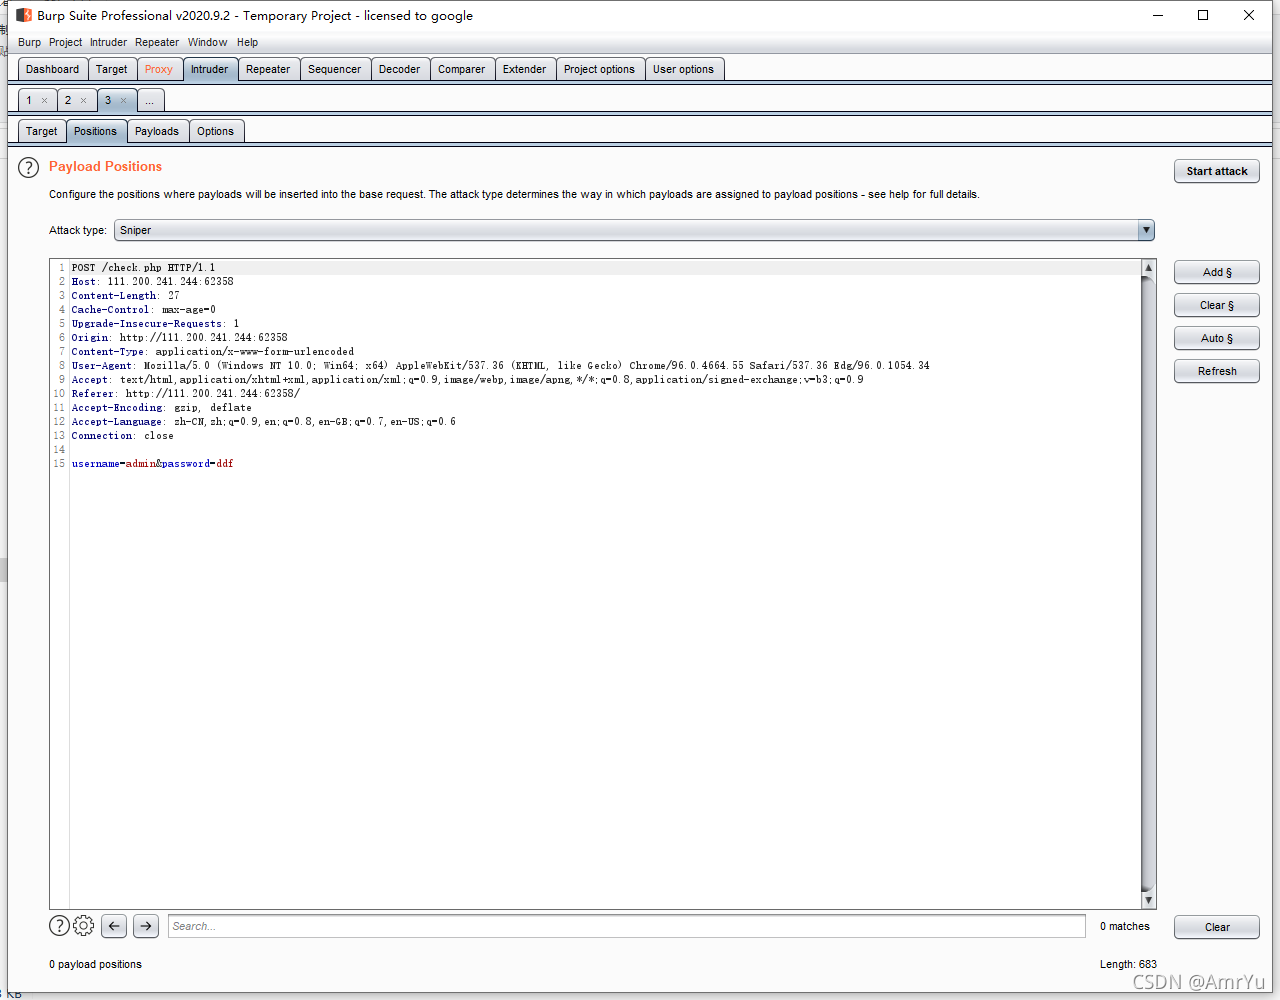
Task: Click Clear search button
Action: pos(1217,927)
